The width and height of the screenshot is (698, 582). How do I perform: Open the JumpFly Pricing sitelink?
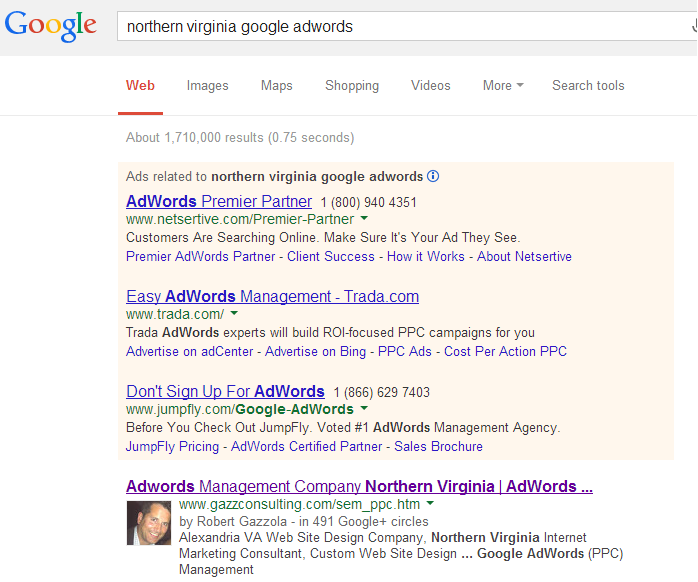(x=172, y=446)
